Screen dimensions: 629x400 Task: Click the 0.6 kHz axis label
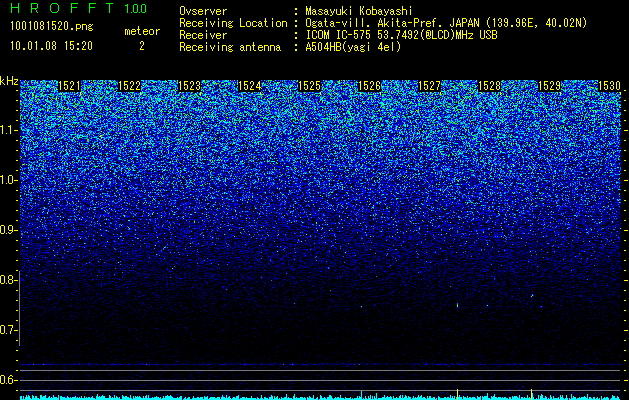tap(8, 380)
